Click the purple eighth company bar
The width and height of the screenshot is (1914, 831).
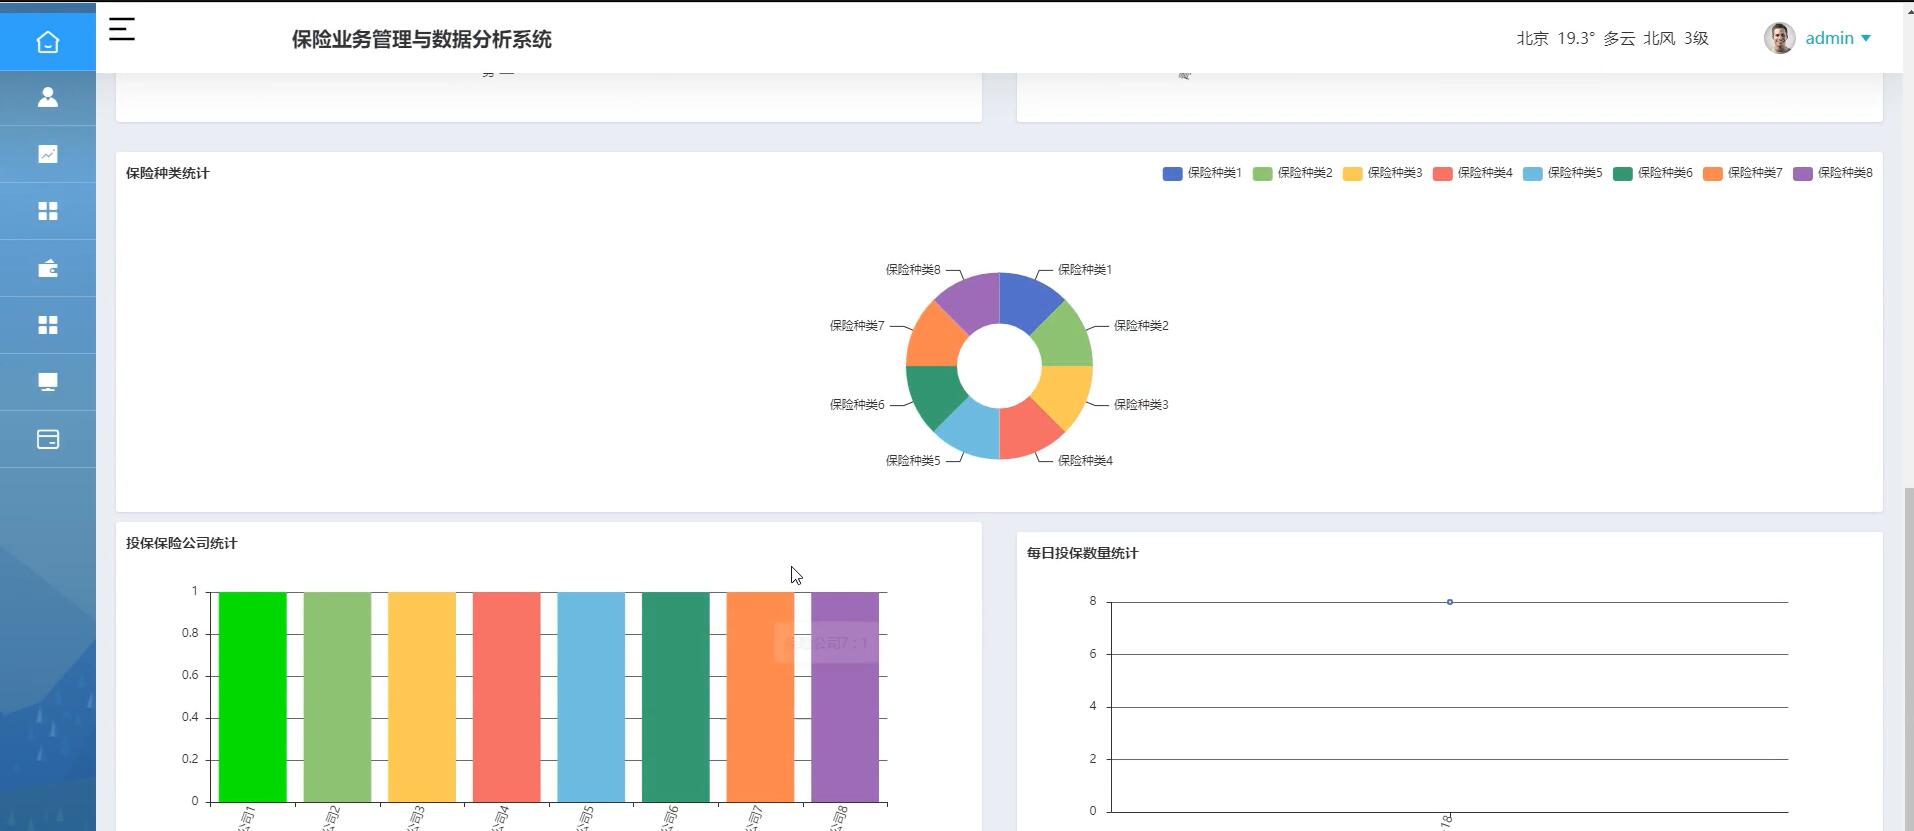(x=845, y=697)
